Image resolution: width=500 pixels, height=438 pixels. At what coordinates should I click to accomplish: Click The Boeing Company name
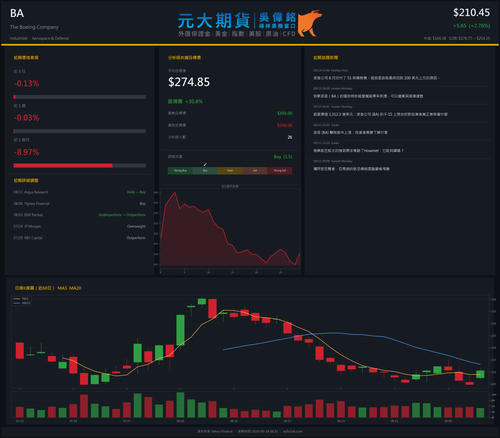pyautogui.click(x=34, y=27)
